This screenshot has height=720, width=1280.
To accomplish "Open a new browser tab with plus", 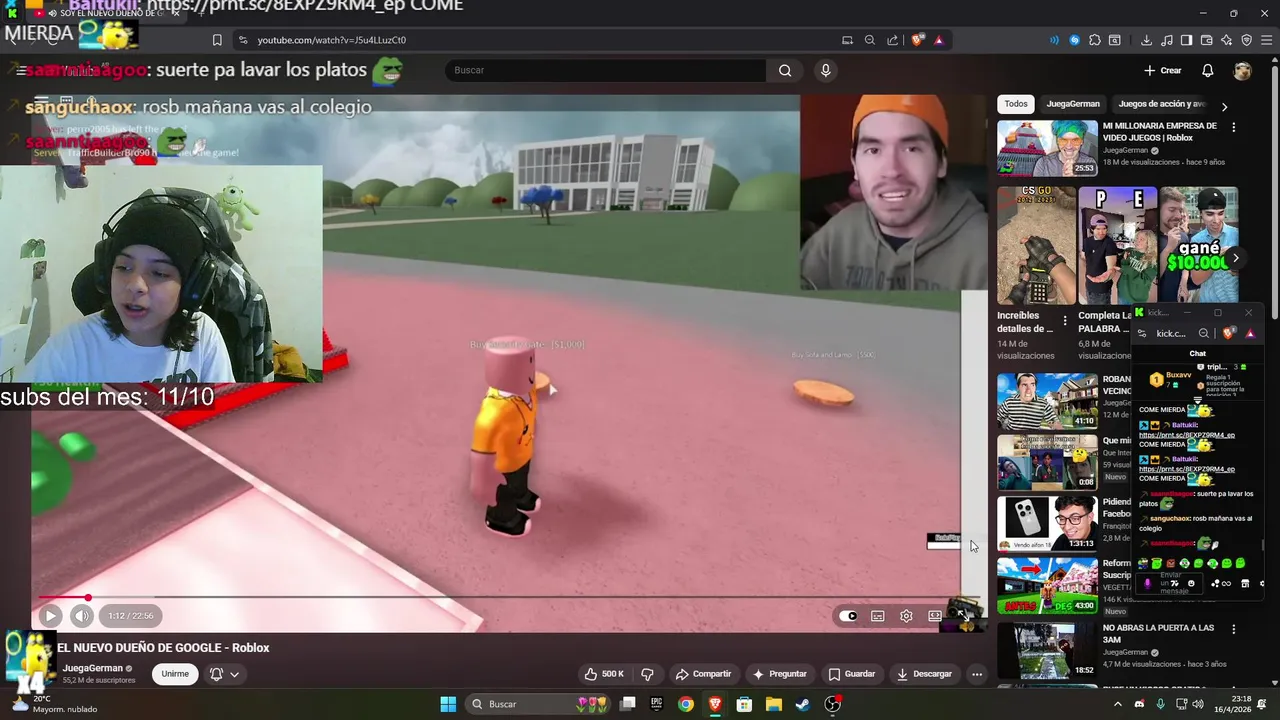I will coord(200,13).
